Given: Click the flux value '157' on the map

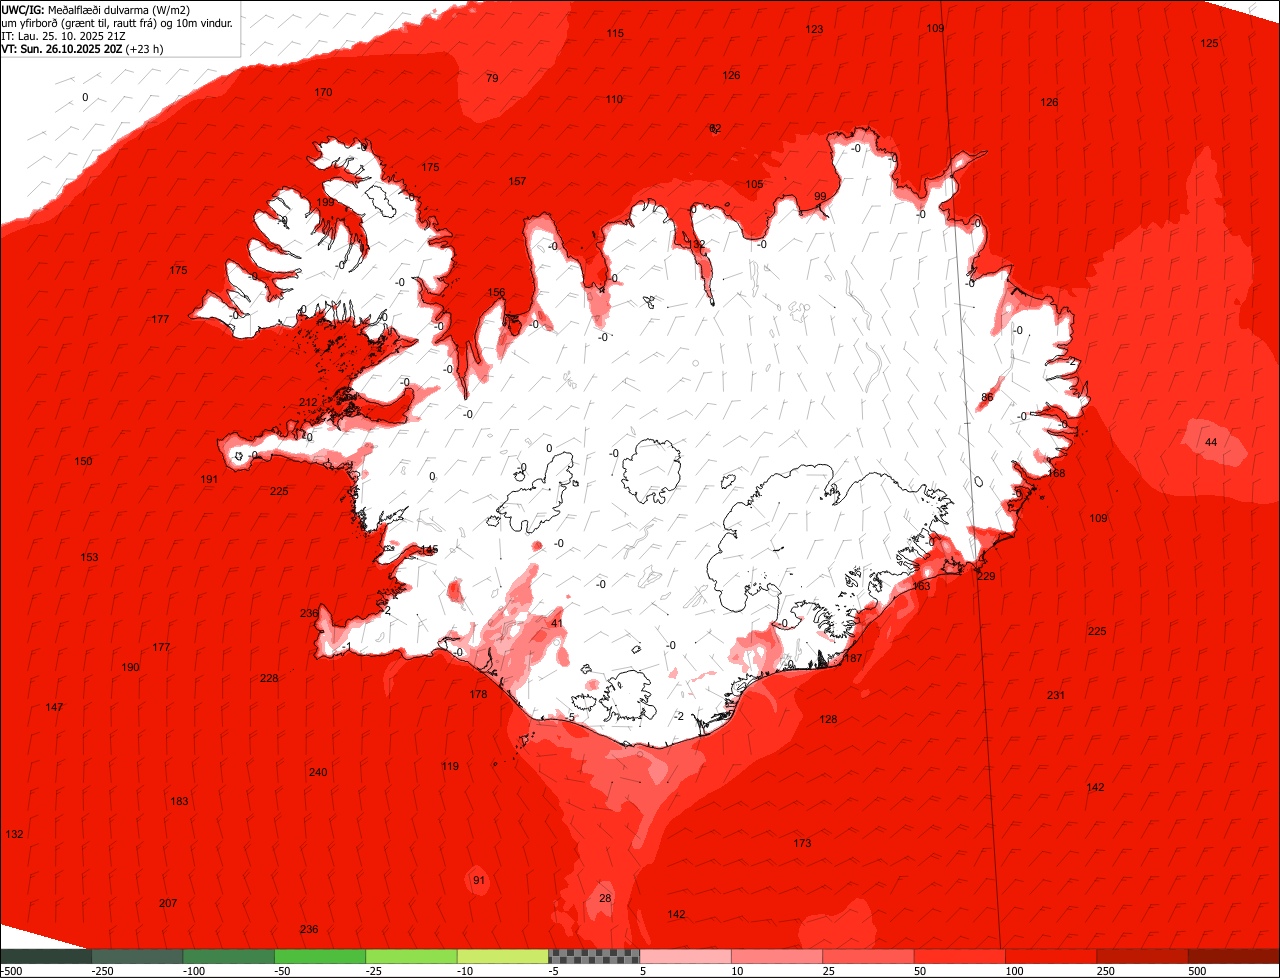Looking at the screenshot, I should 517,181.
